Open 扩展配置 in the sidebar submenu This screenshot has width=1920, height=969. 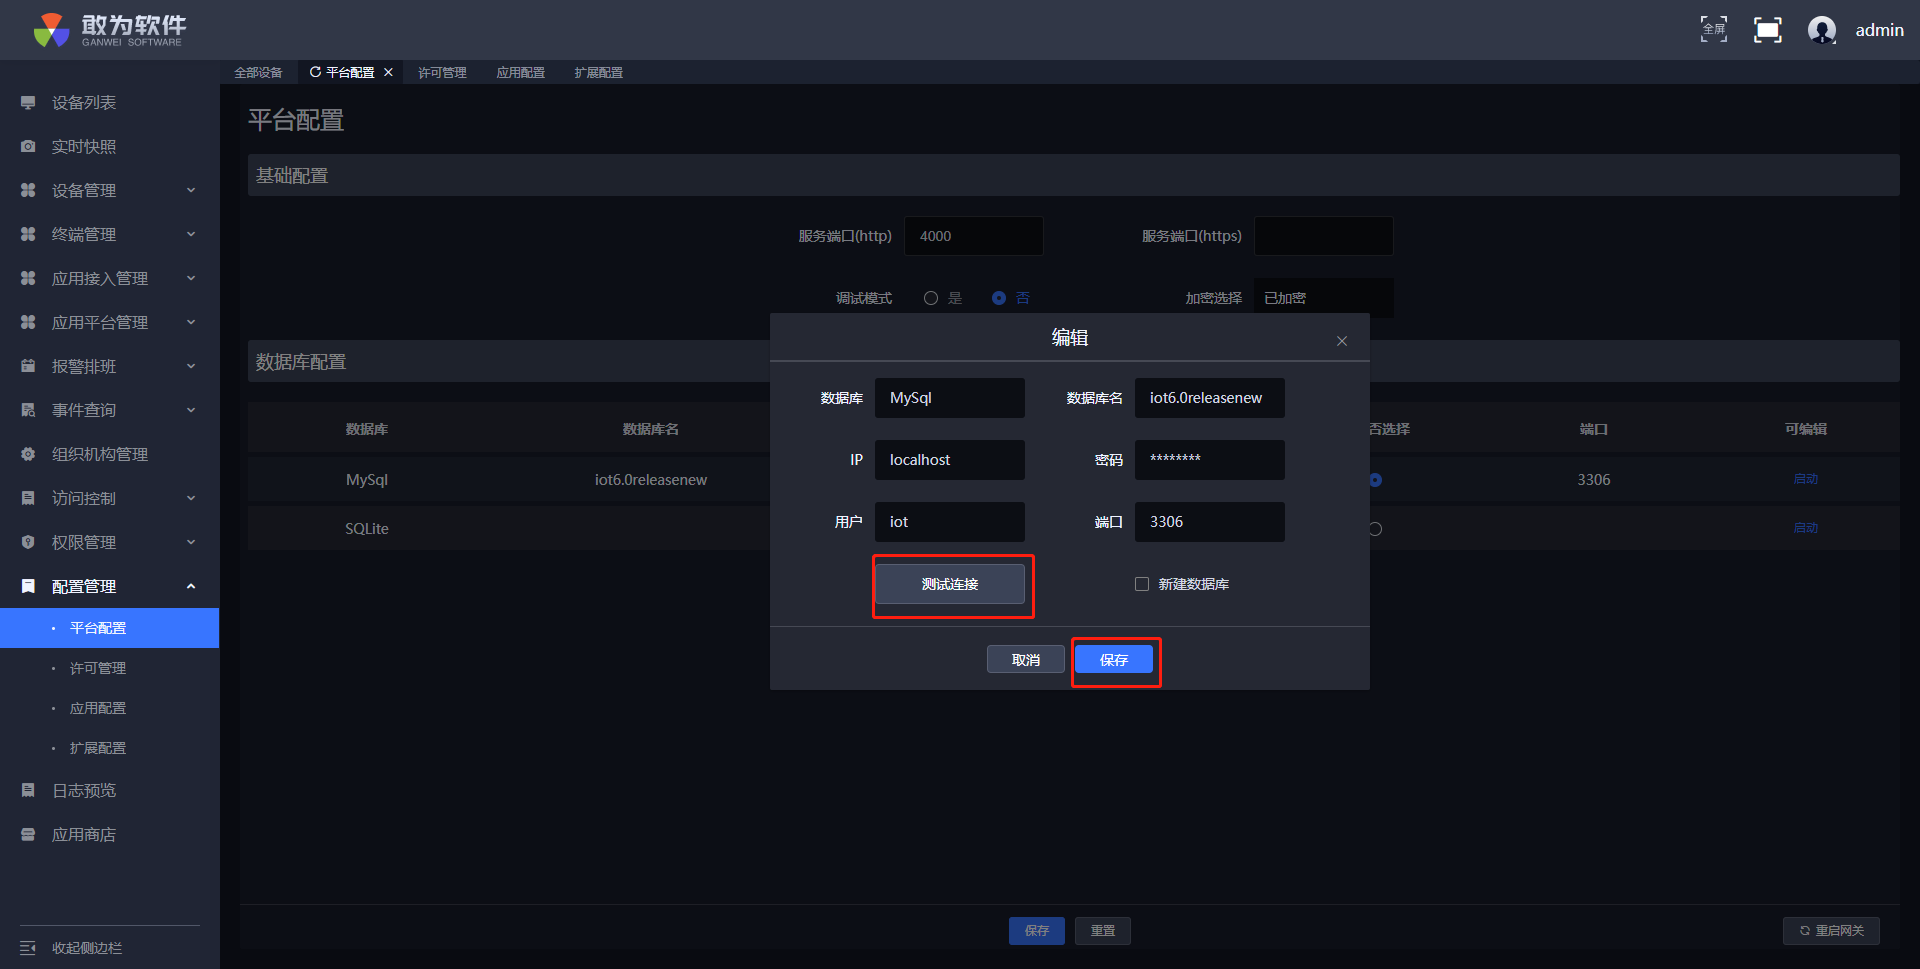pyautogui.click(x=98, y=748)
